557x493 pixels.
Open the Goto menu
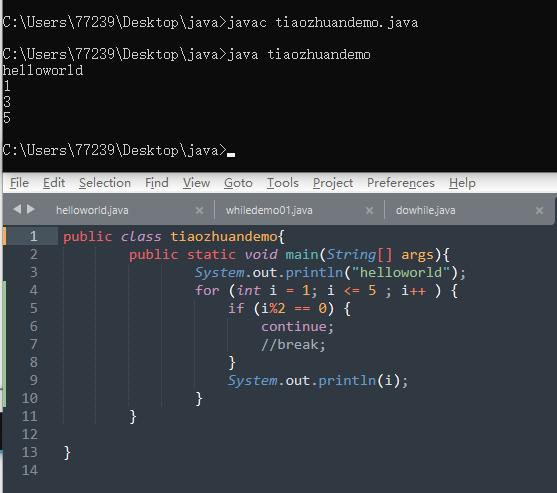tap(238, 183)
